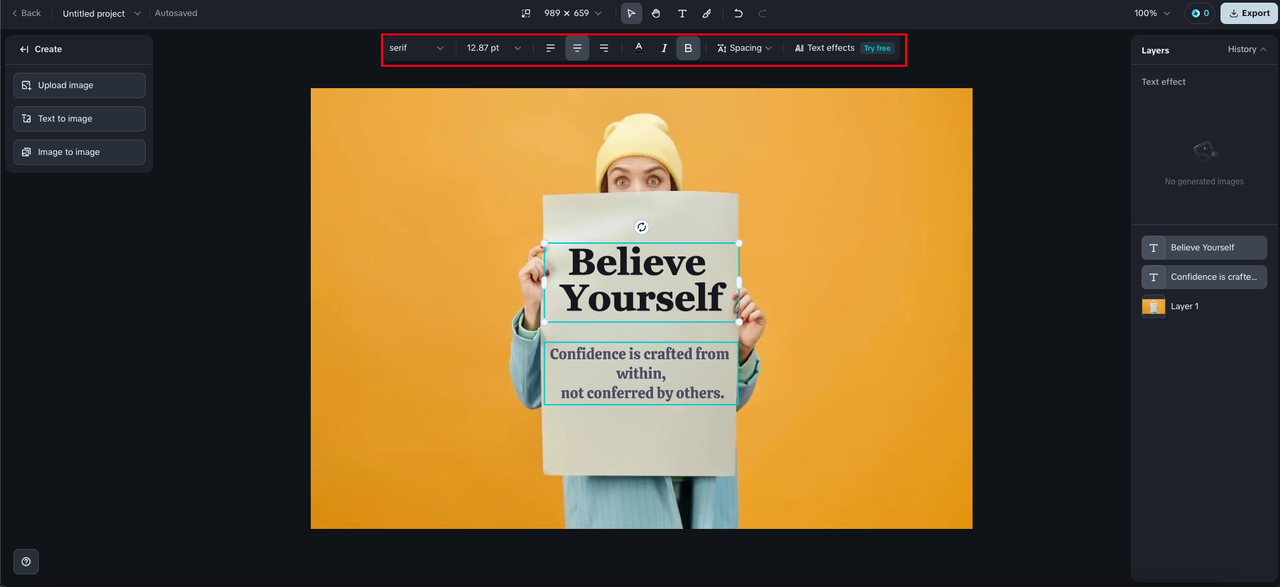Click the redo arrow
Viewport: 1280px width, 587px height.
click(763, 13)
